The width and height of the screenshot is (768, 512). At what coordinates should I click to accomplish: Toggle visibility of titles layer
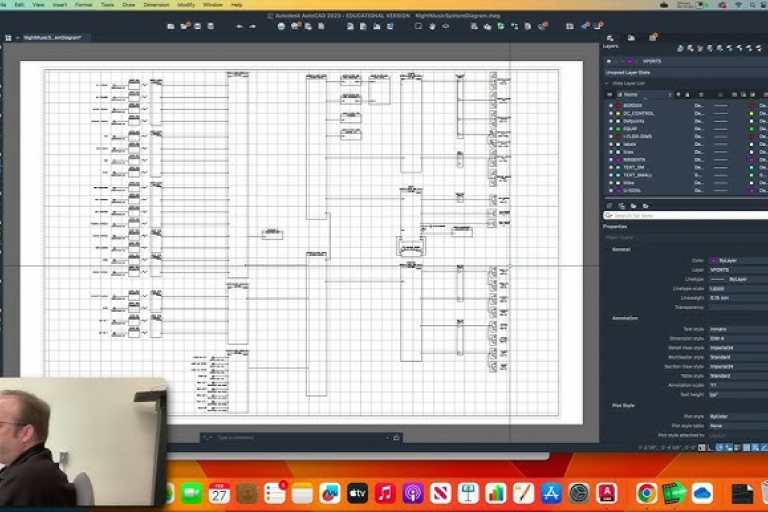coord(610,183)
